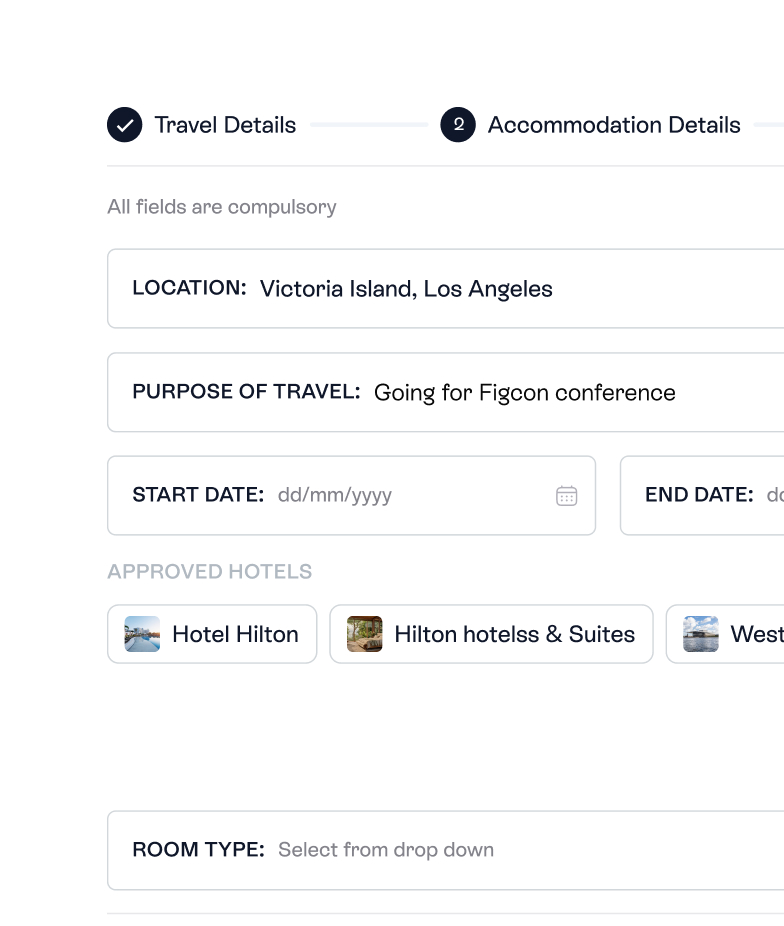This screenshot has width=784, height=926.
Task: Select the Westin hotel option
Action: point(730,634)
